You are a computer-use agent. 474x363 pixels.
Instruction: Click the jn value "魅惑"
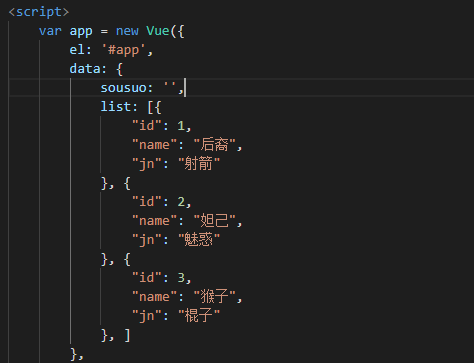(x=199, y=240)
